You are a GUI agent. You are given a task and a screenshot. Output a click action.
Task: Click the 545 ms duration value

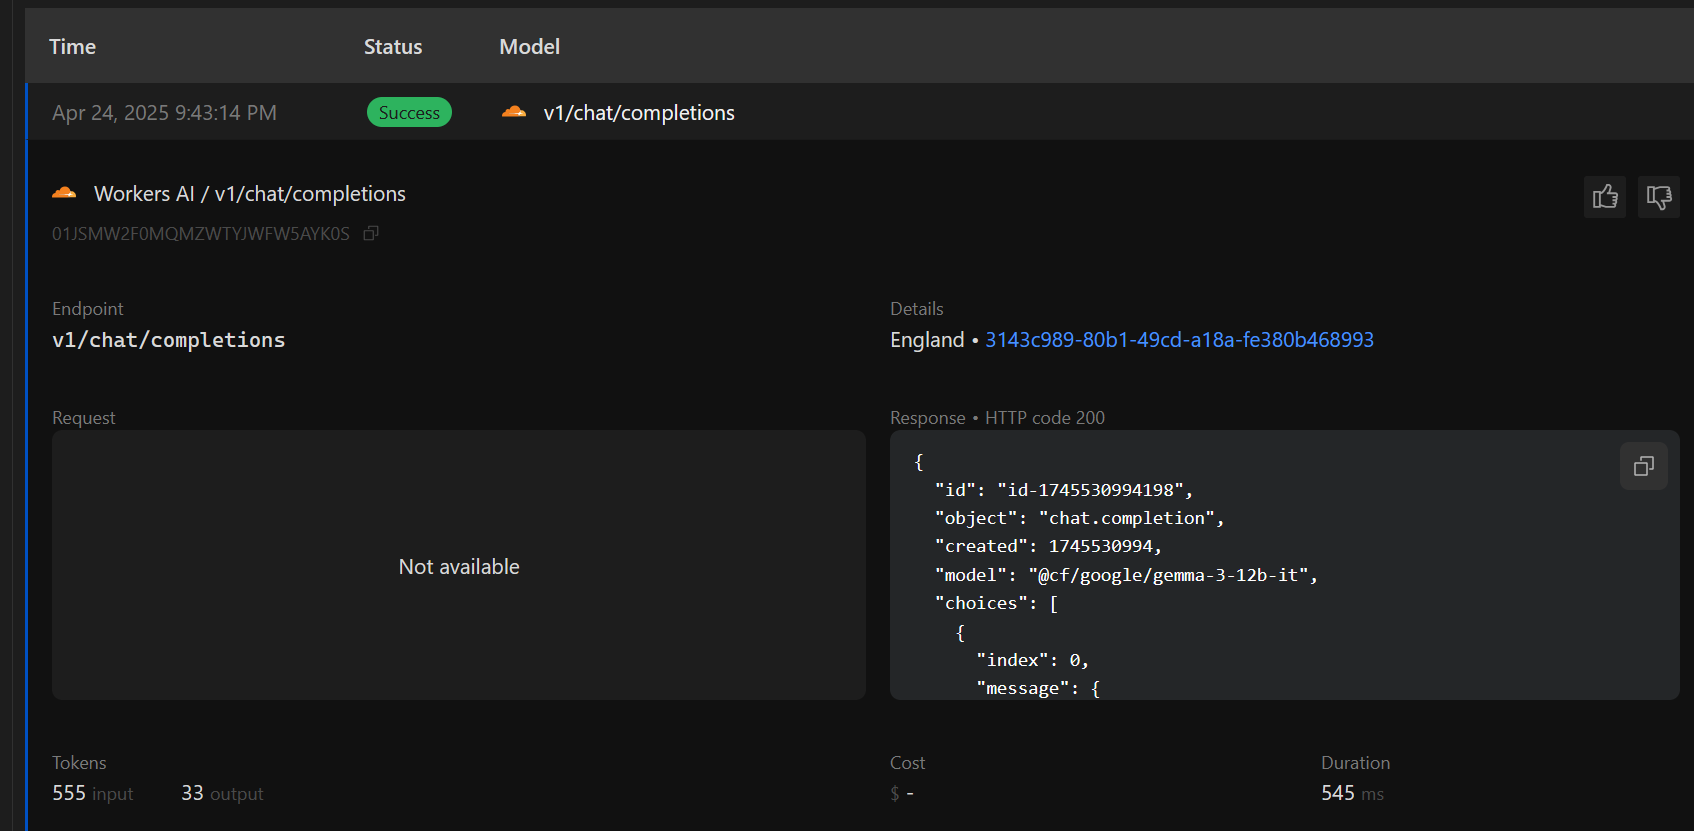[x=1338, y=793]
